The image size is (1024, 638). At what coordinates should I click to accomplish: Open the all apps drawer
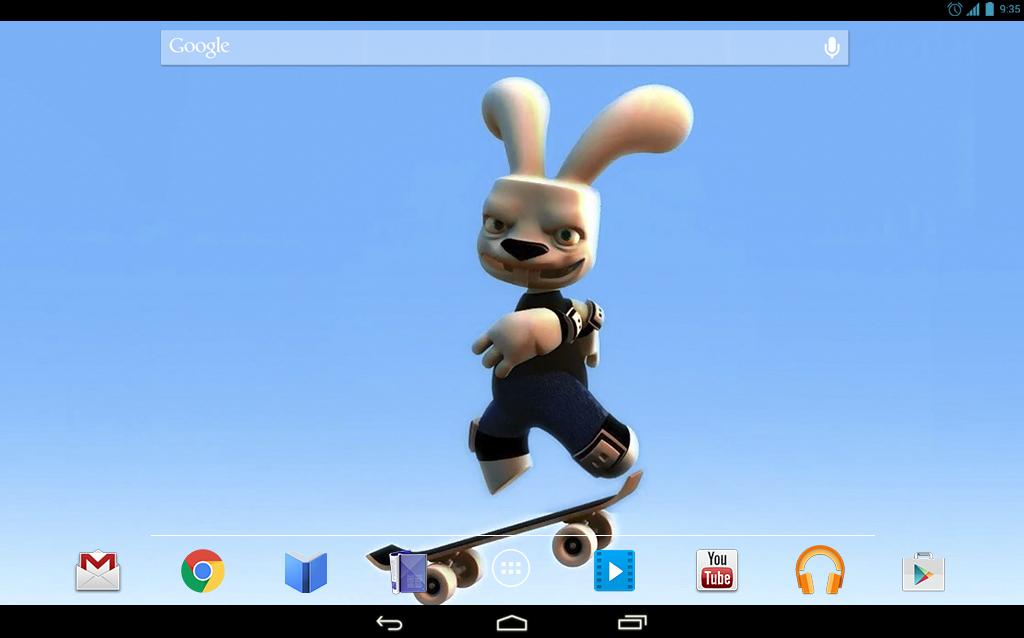511,569
